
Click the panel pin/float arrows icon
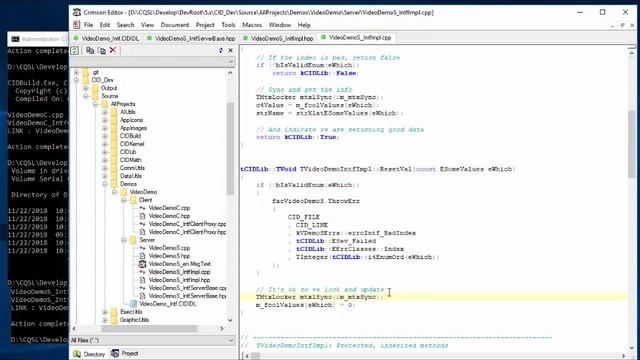[221, 50]
